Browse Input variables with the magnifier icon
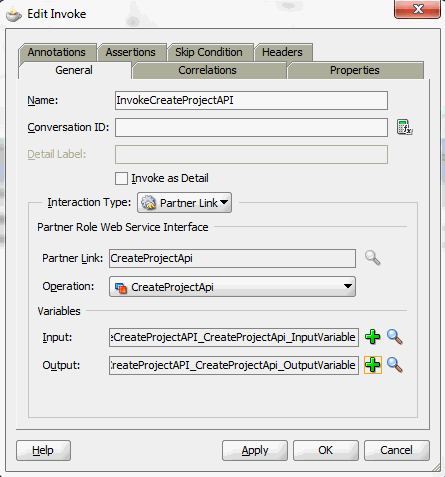The height and width of the screenshot is (477, 445). tap(395, 337)
